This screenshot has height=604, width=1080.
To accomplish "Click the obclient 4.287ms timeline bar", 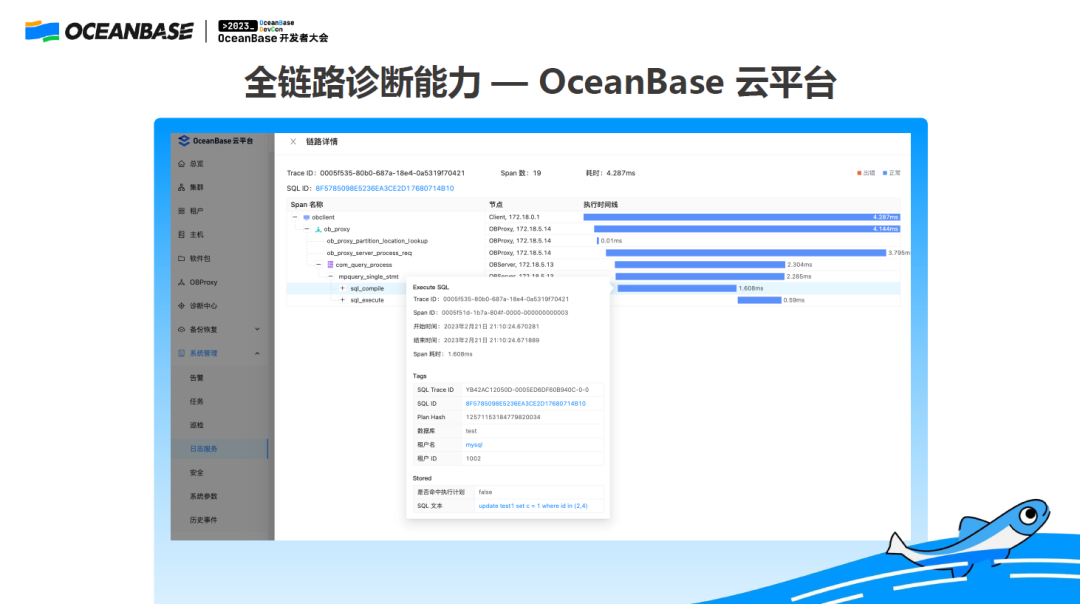I will pos(741,217).
